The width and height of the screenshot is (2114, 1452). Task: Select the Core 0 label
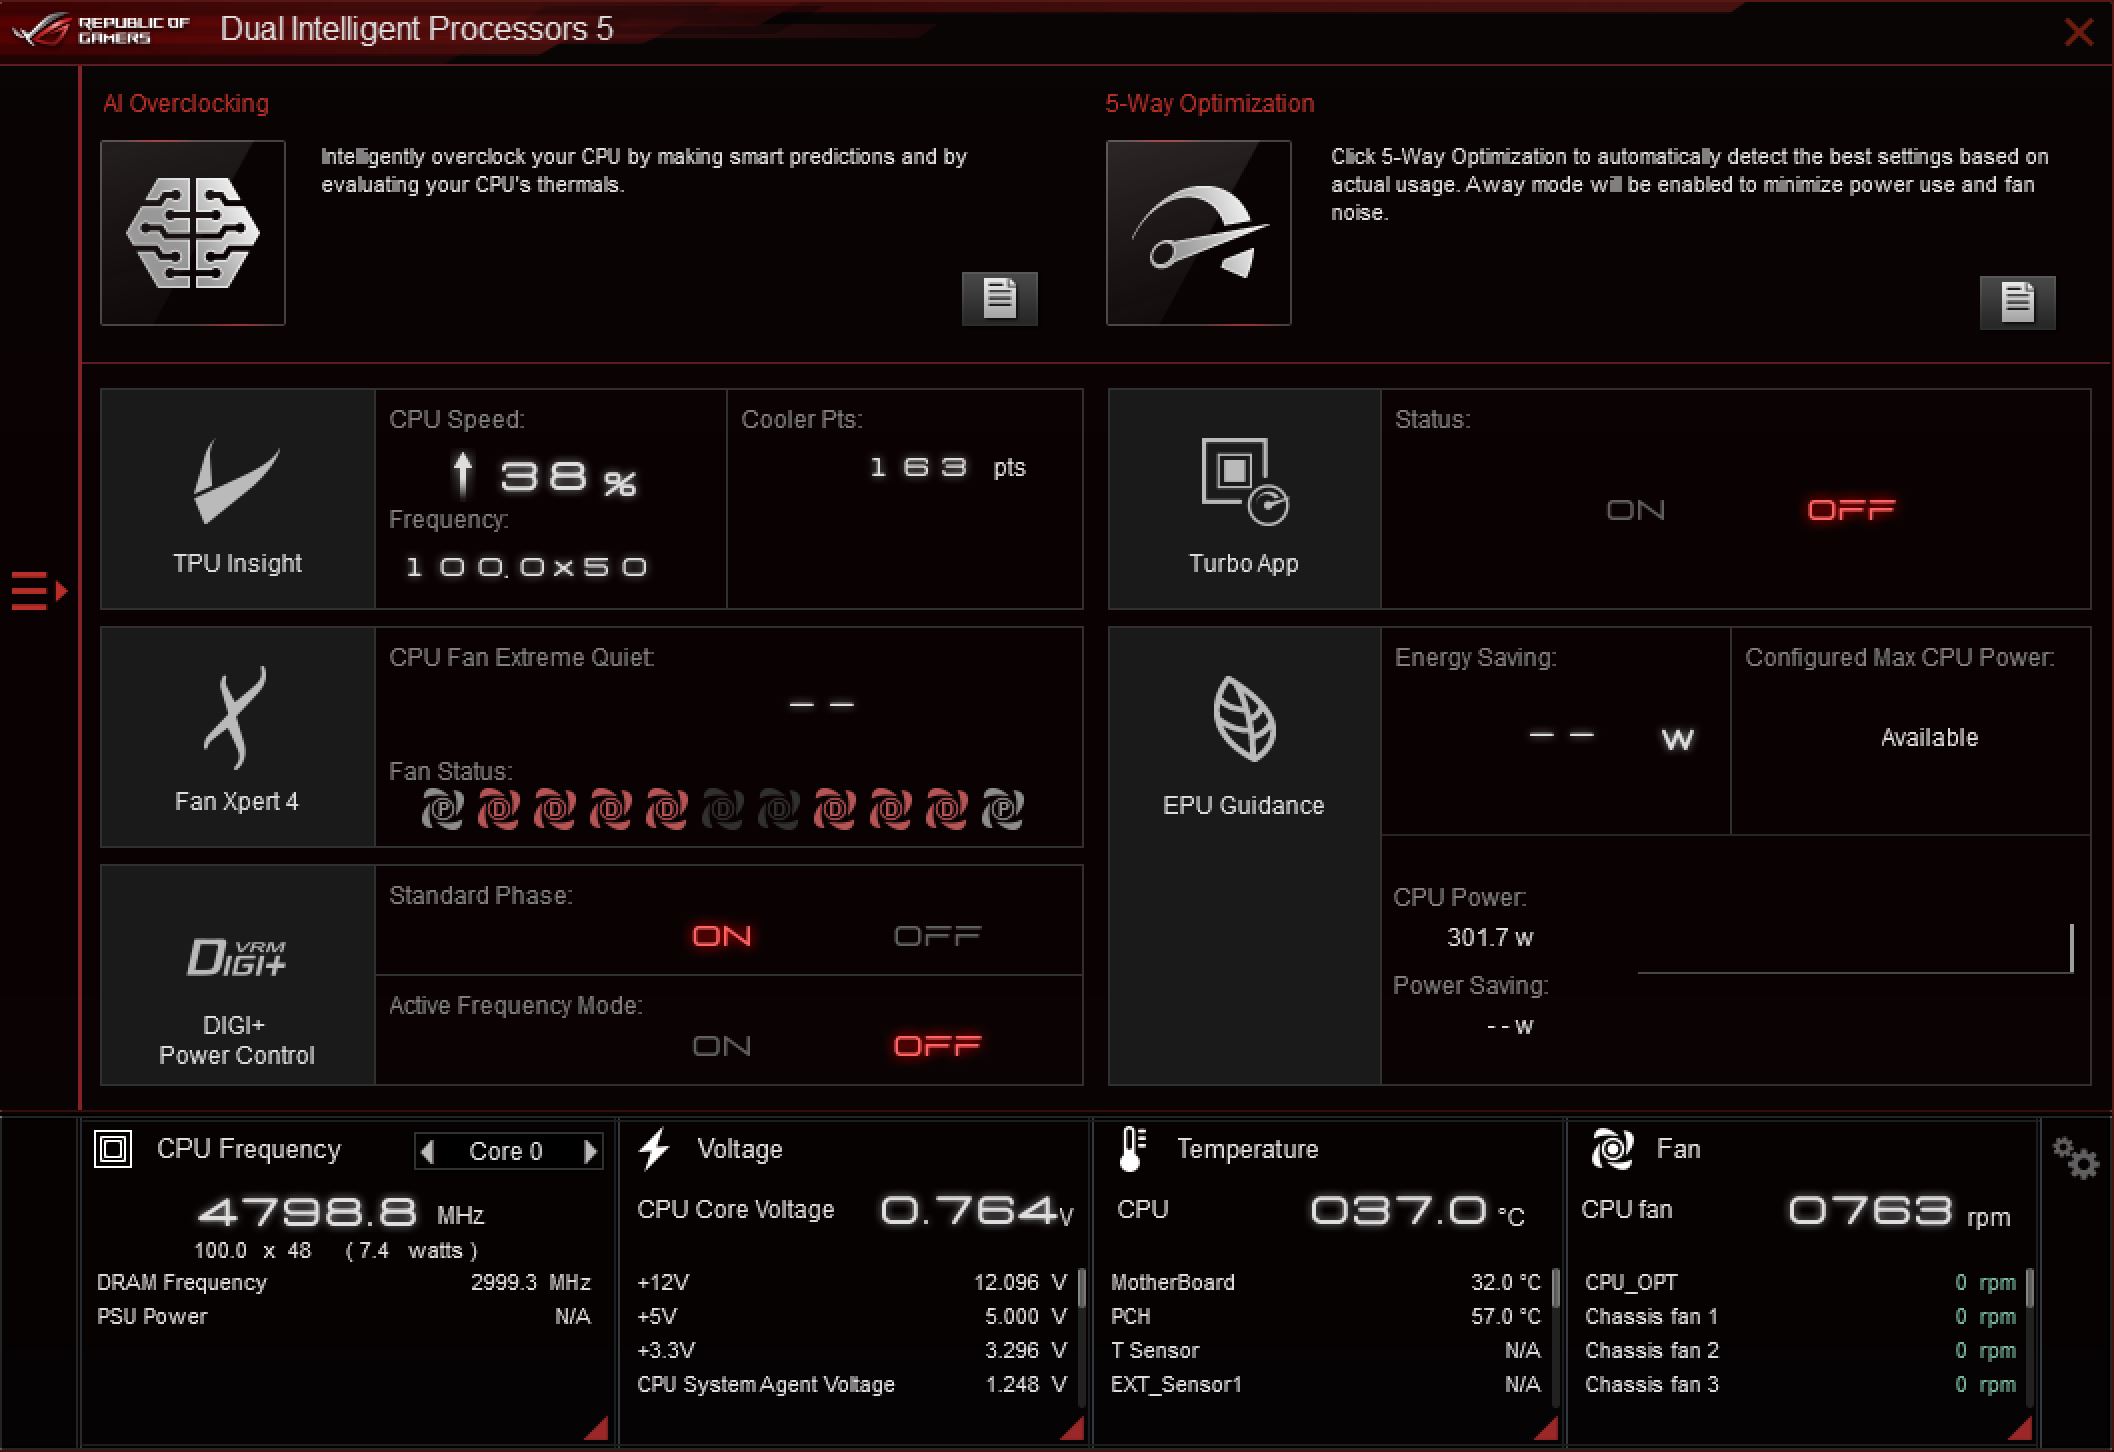(505, 1152)
